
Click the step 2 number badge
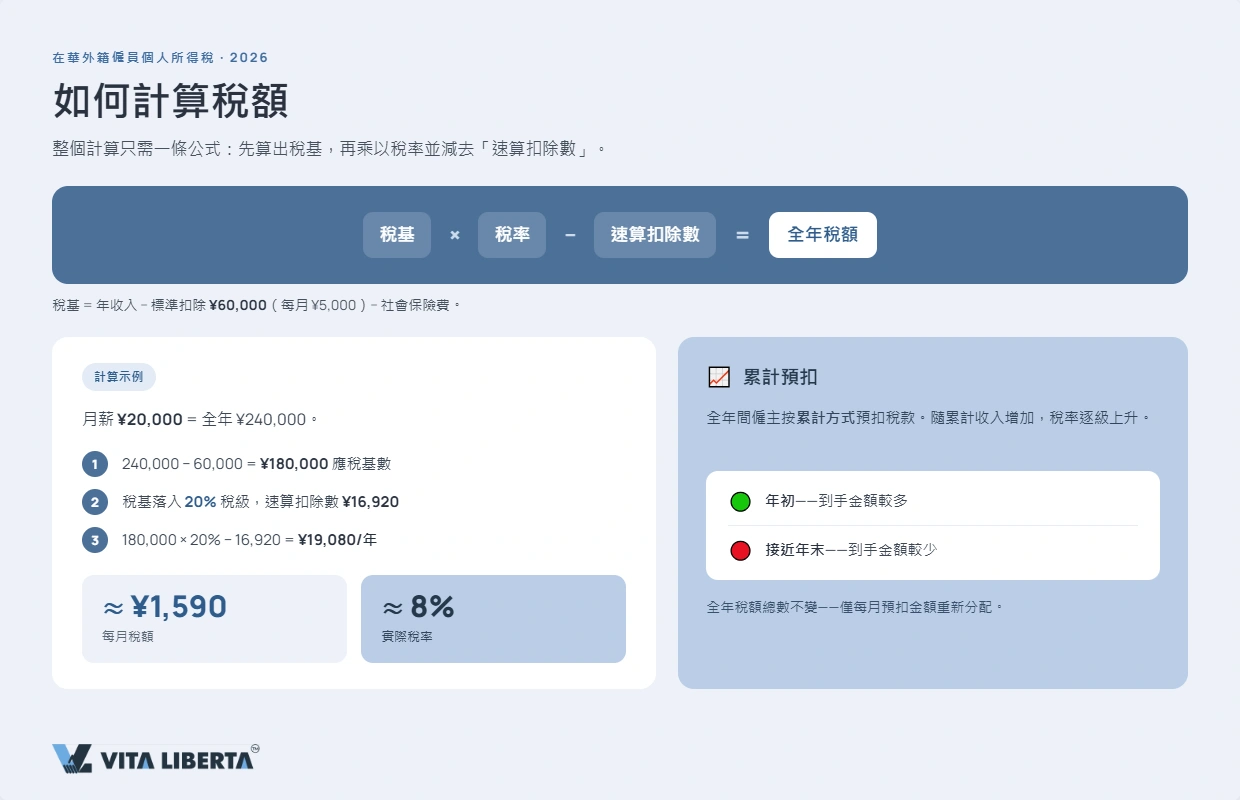[x=95, y=502]
